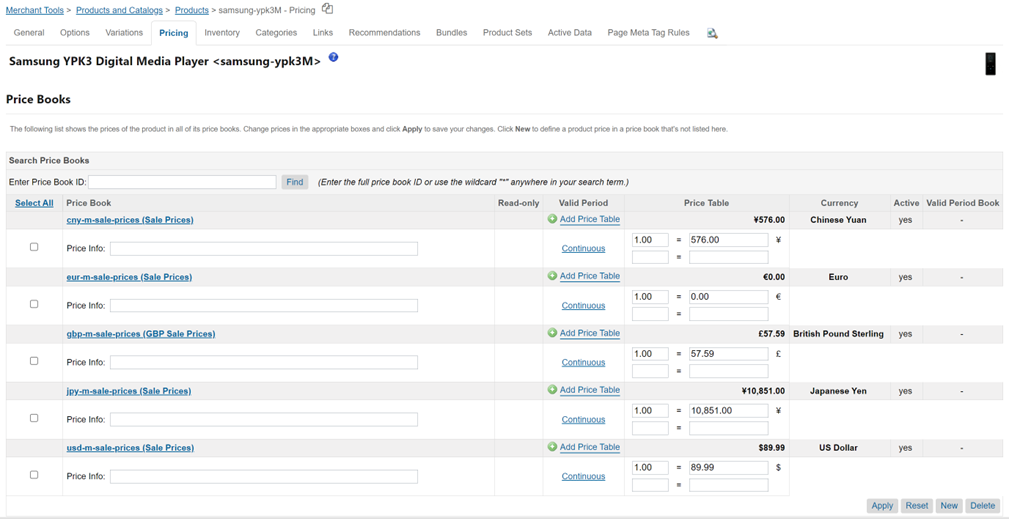Click the 0.00 Euro price input
The width and height of the screenshot is (1009, 521).
click(728, 297)
